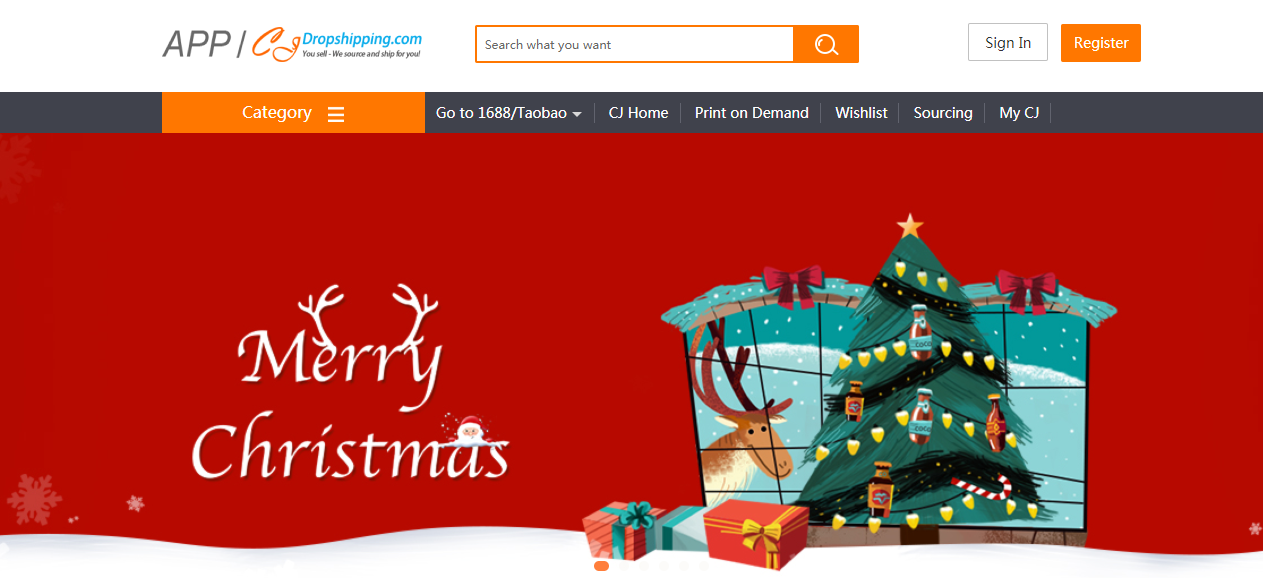The image size is (1263, 578).
Task: Click the orange Register button
Action: tap(1101, 43)
